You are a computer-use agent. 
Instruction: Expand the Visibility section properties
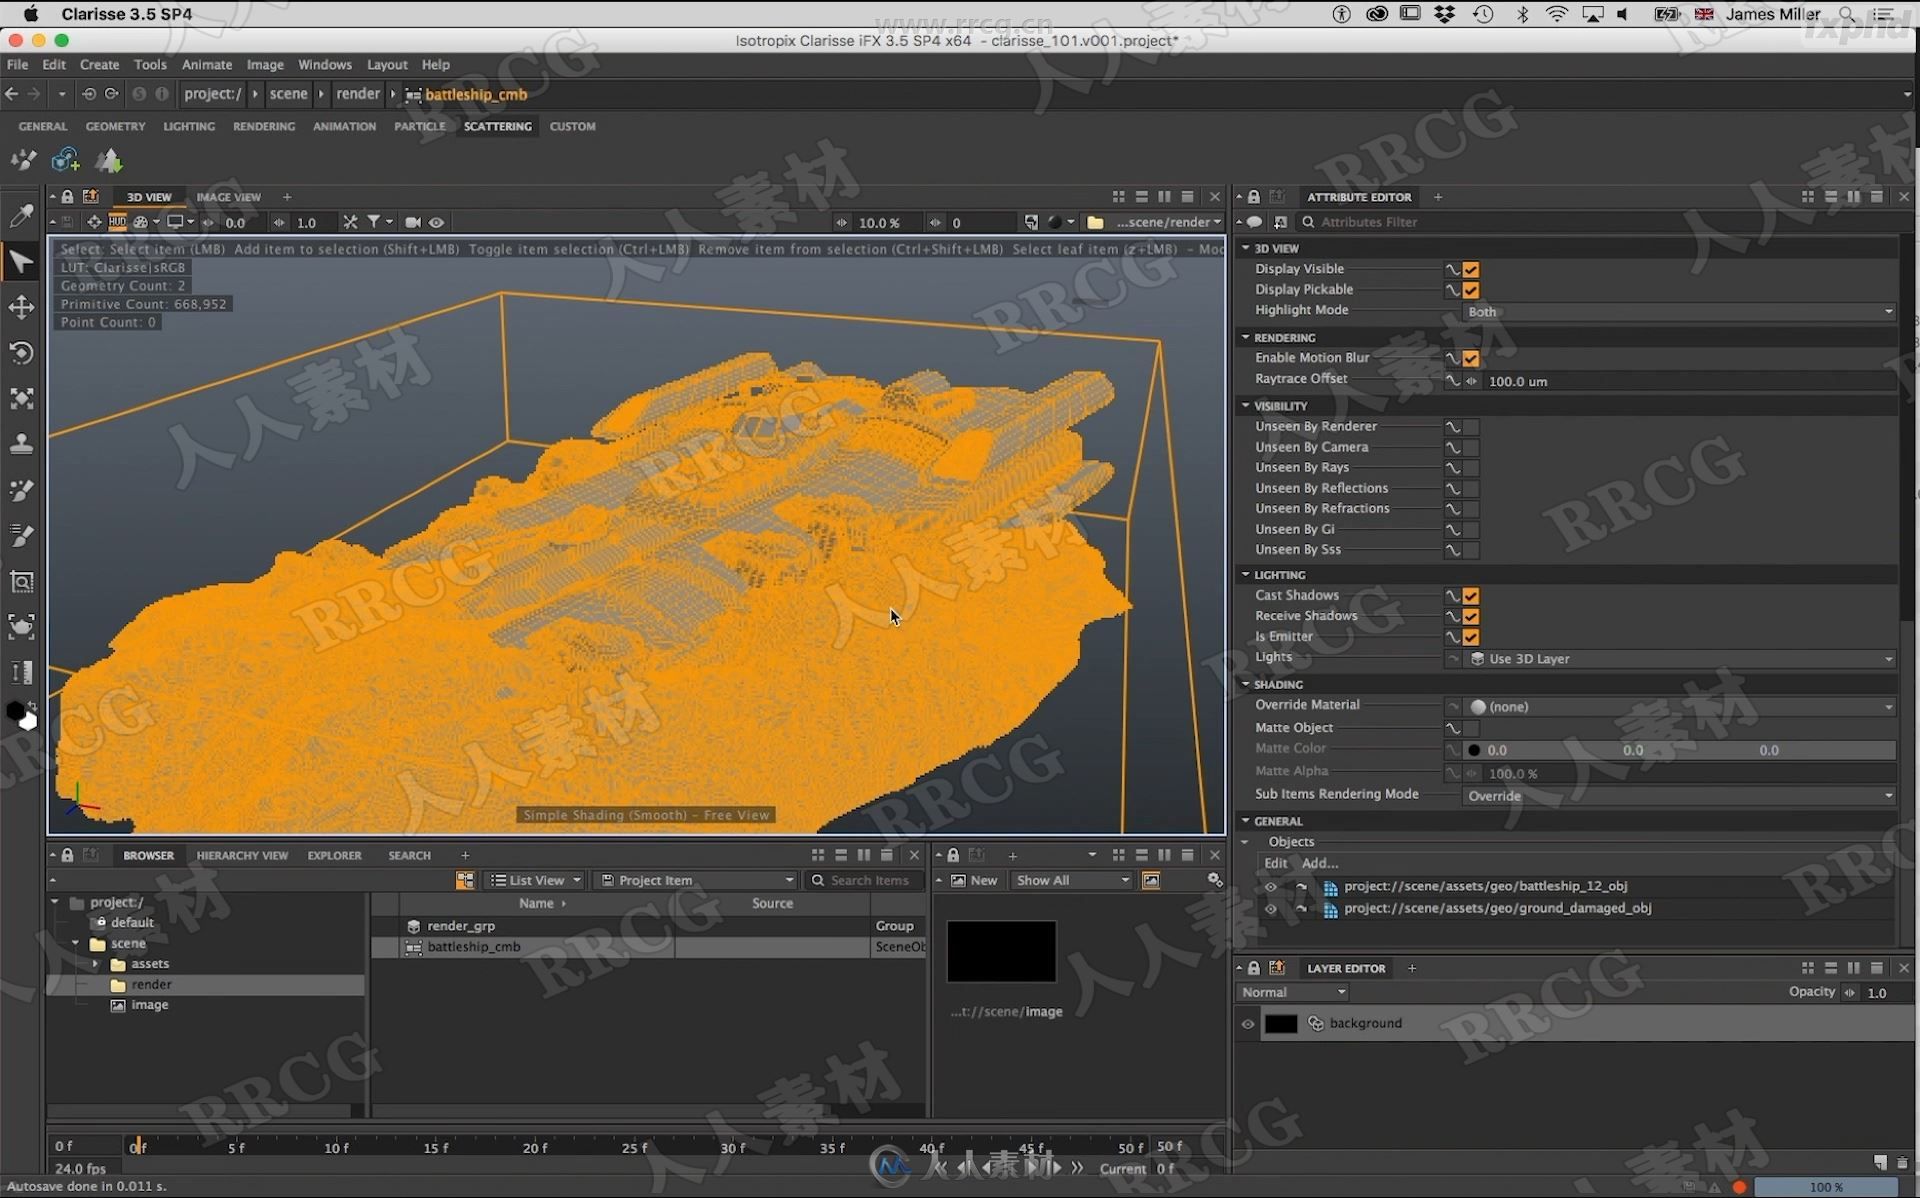click(1244, 404)
